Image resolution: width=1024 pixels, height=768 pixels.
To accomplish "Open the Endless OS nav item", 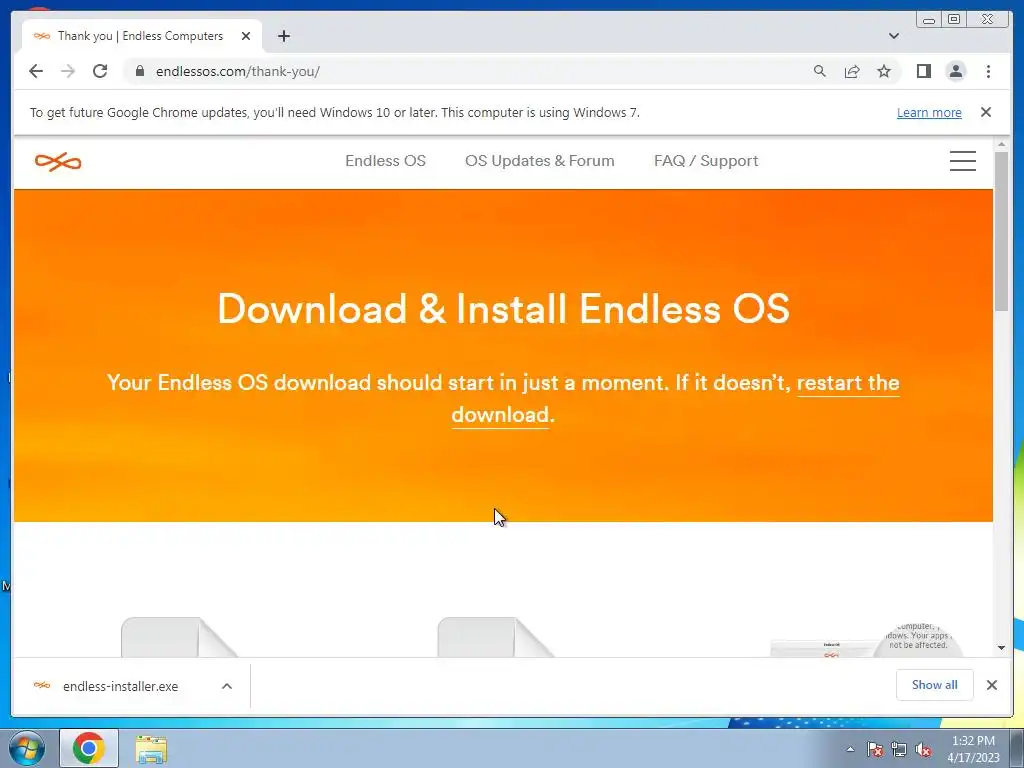I will coord(385,161).
